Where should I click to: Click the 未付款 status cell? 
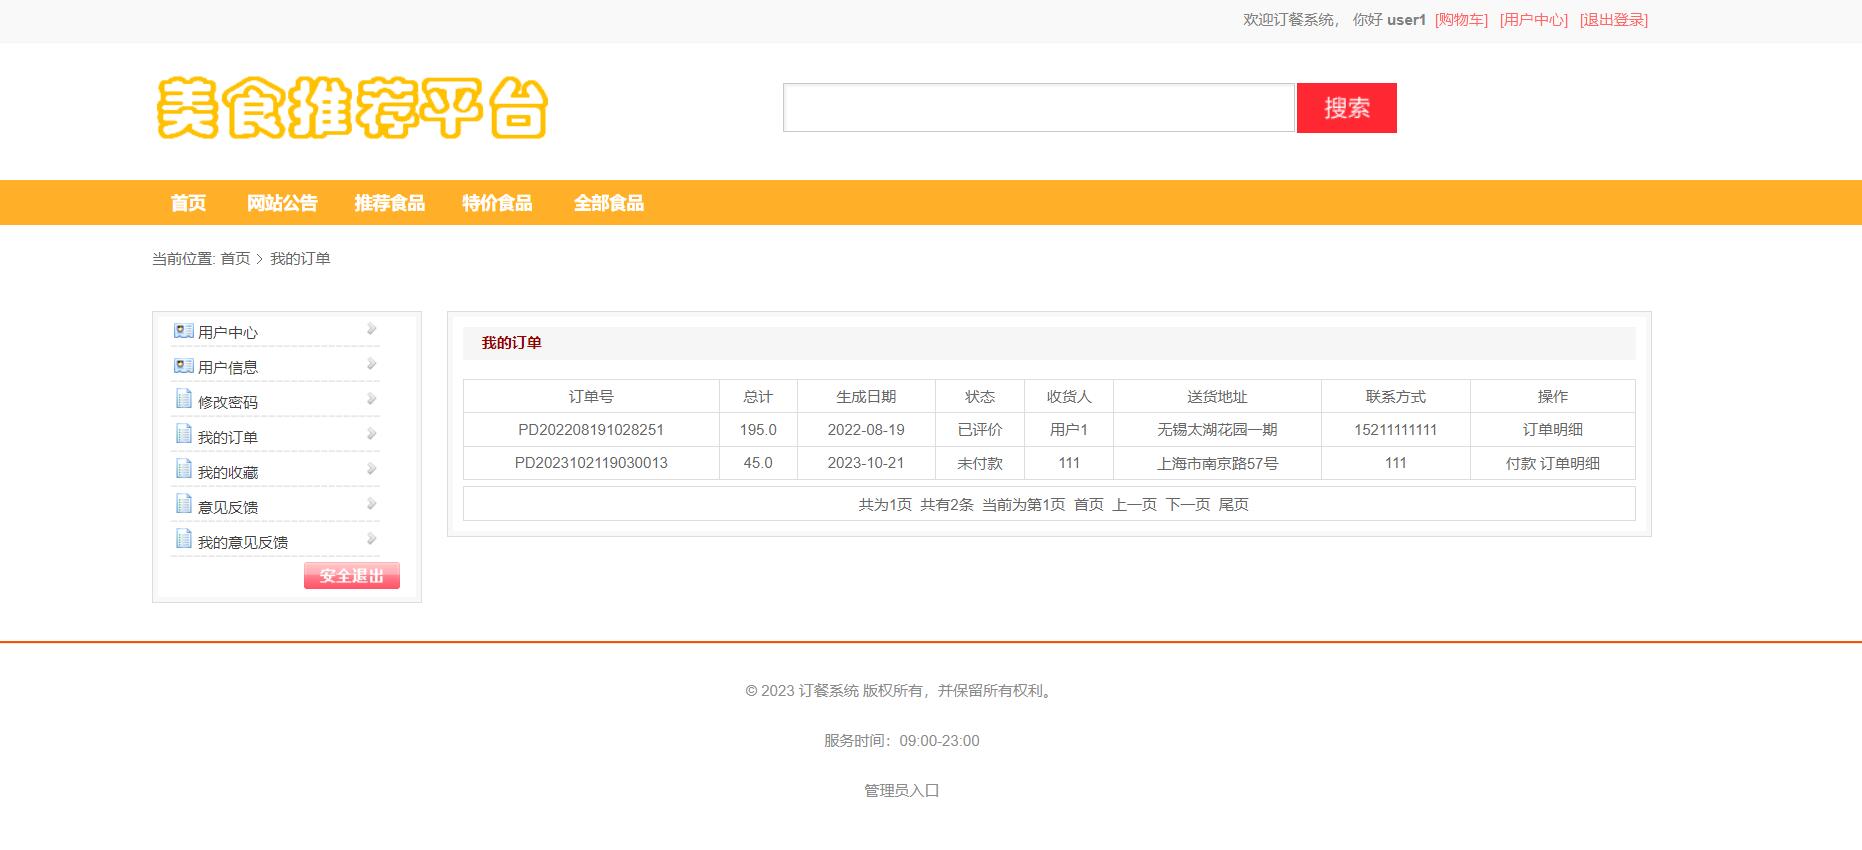point(980,463)
